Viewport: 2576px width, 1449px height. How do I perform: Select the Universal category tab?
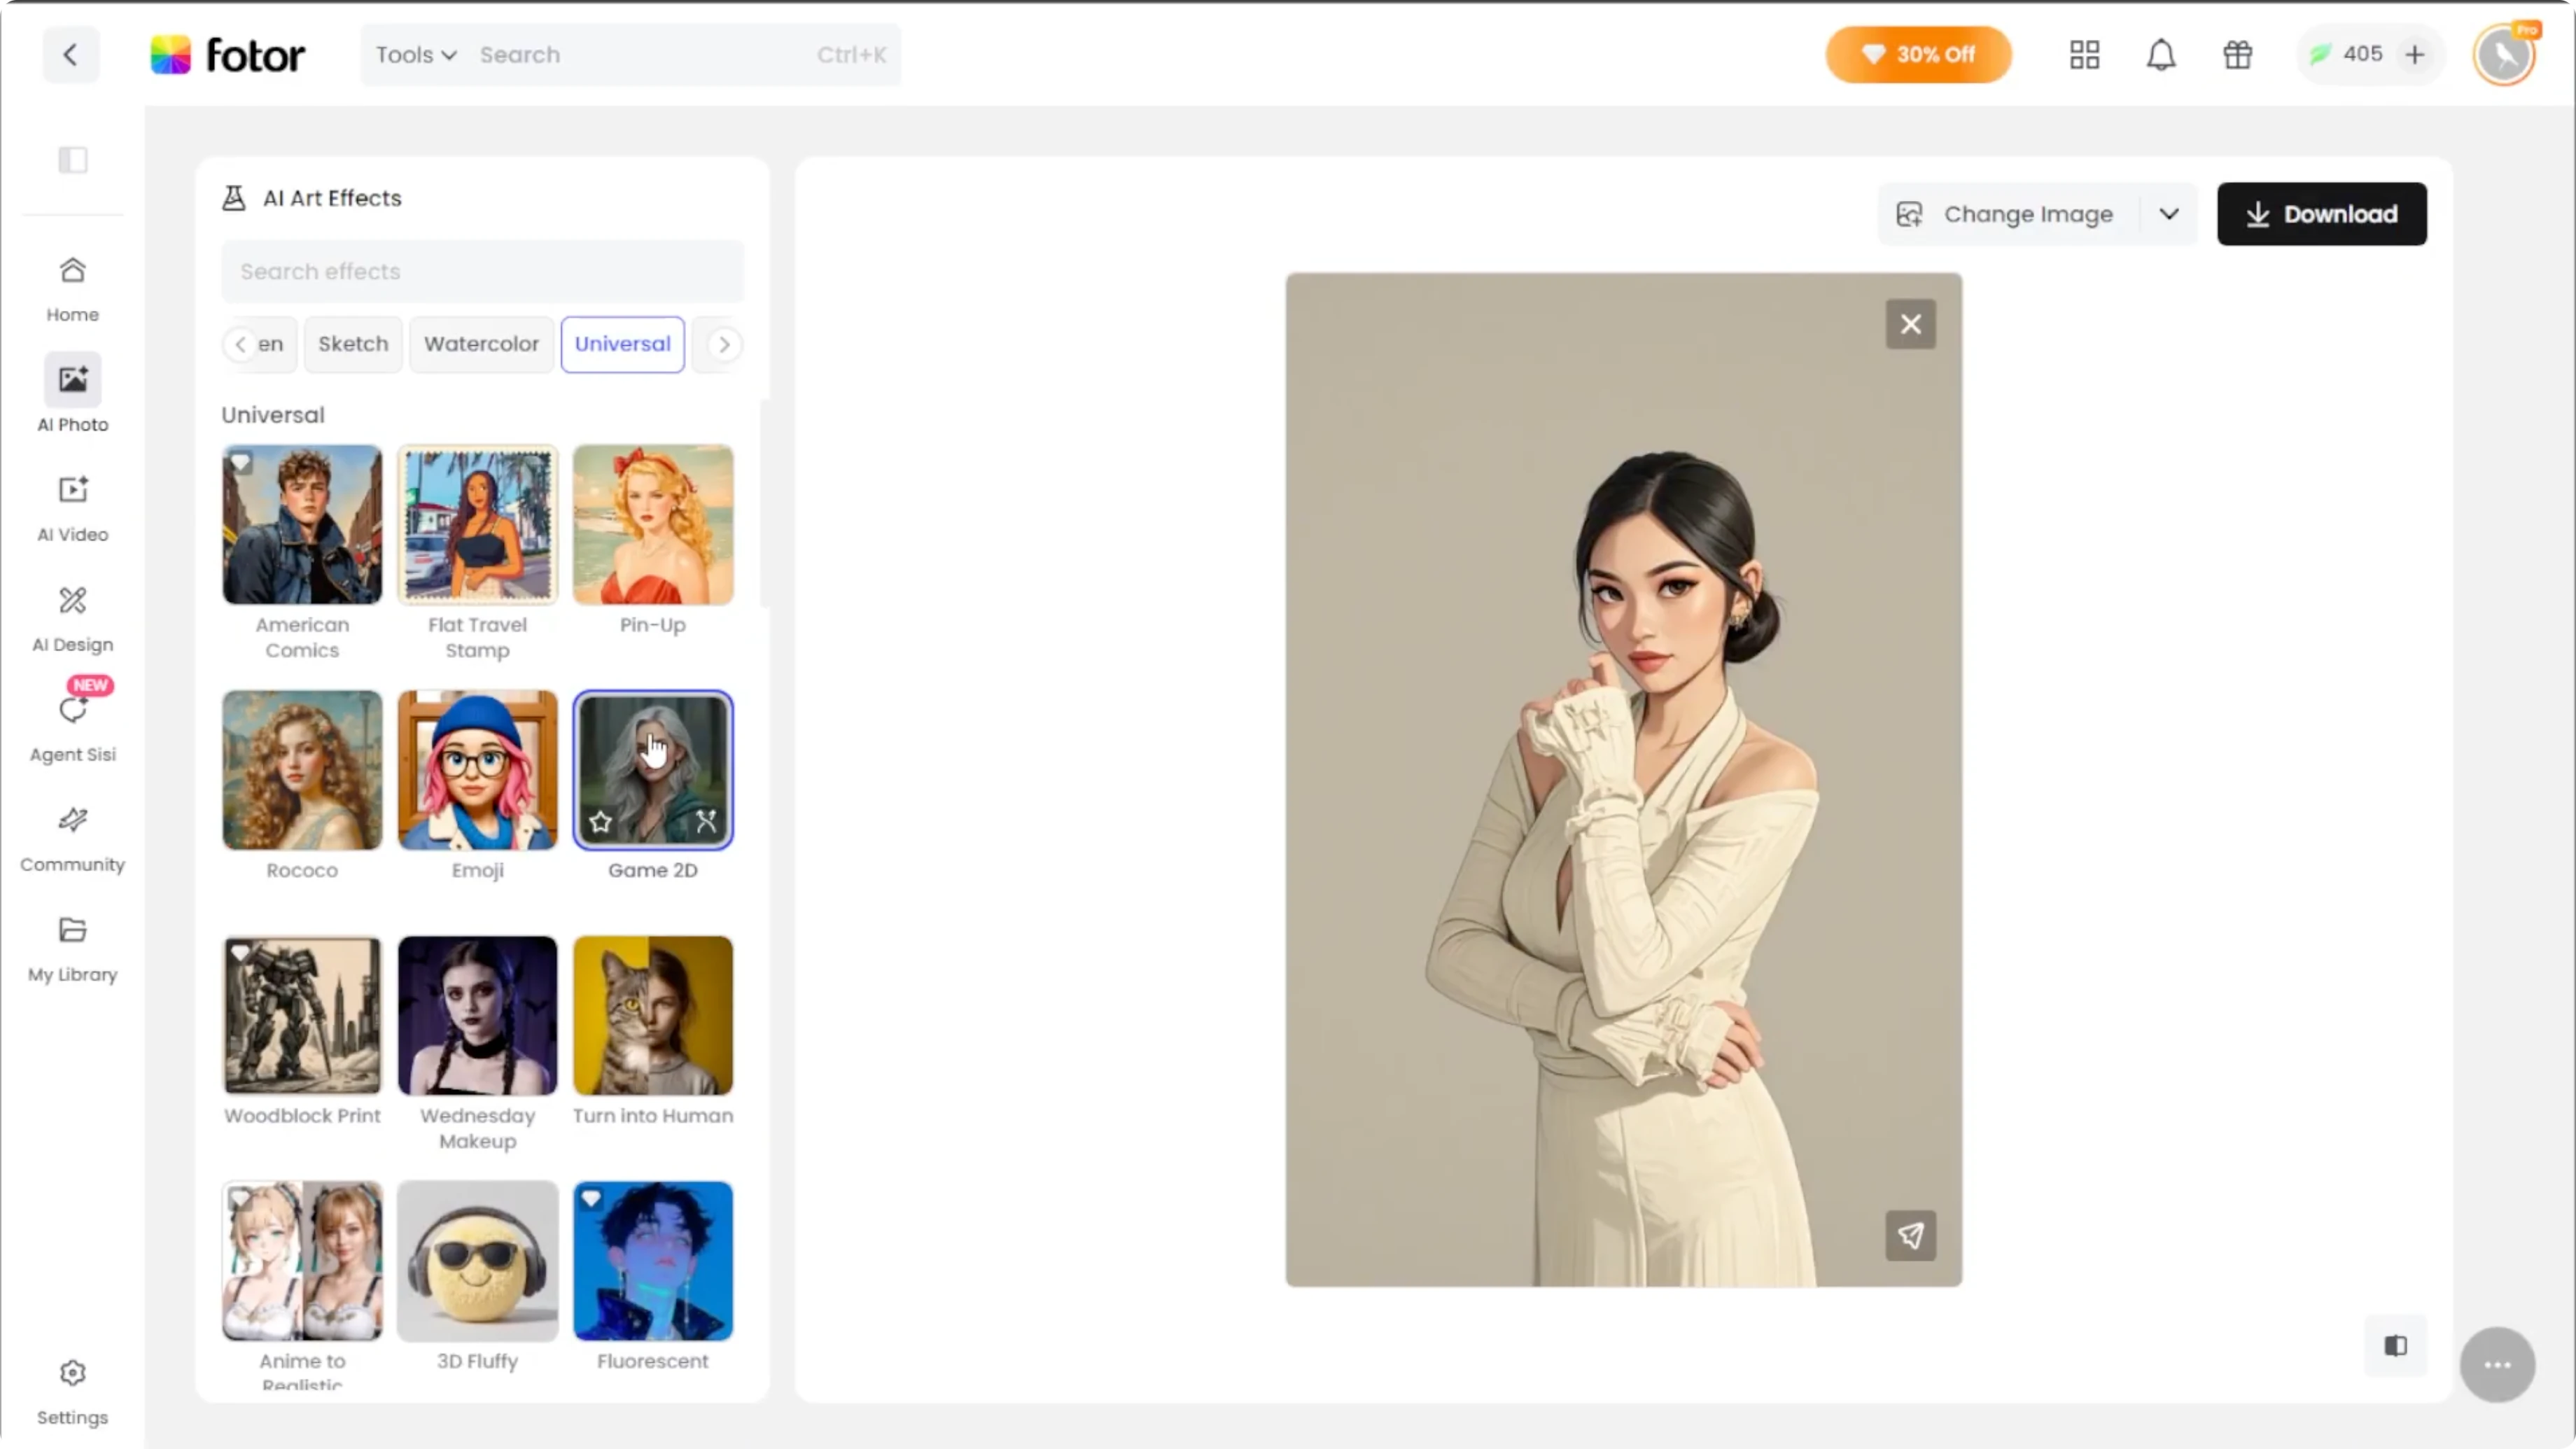click(x=622, y=344)
